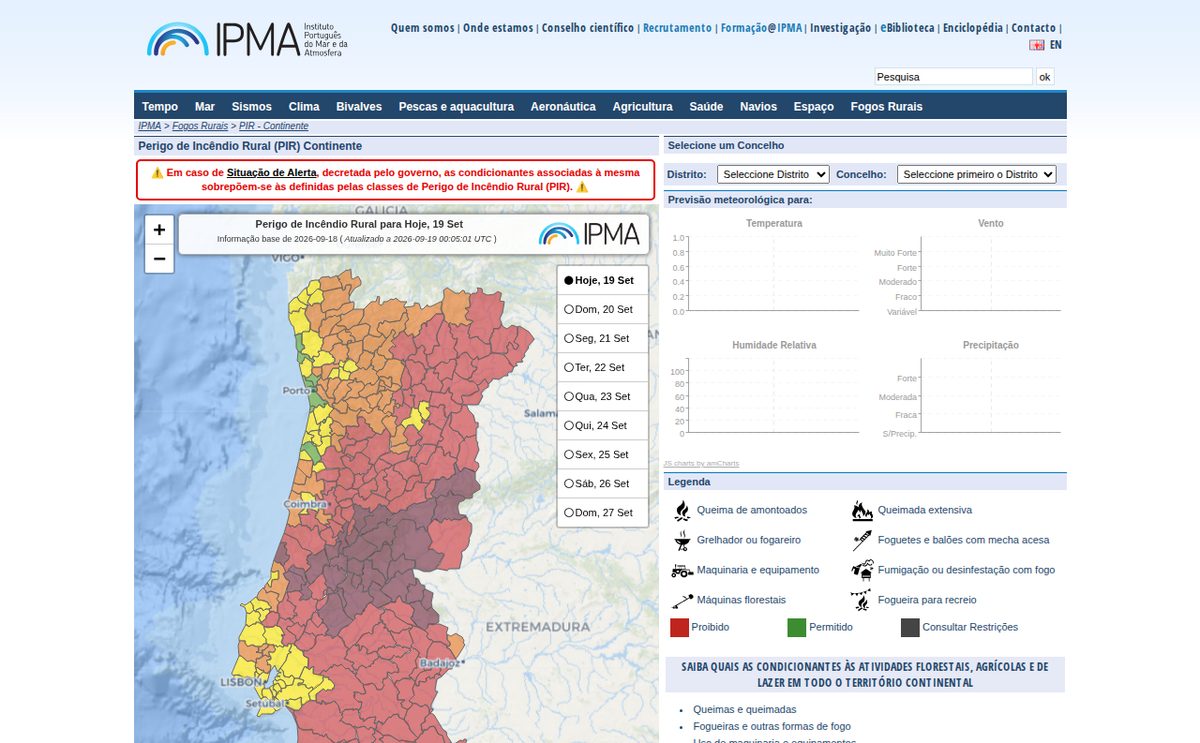This screenshot has height=743, width=1200.
Task: Click the dark Consultar Restrições swatch
Action: coord(910,627)
